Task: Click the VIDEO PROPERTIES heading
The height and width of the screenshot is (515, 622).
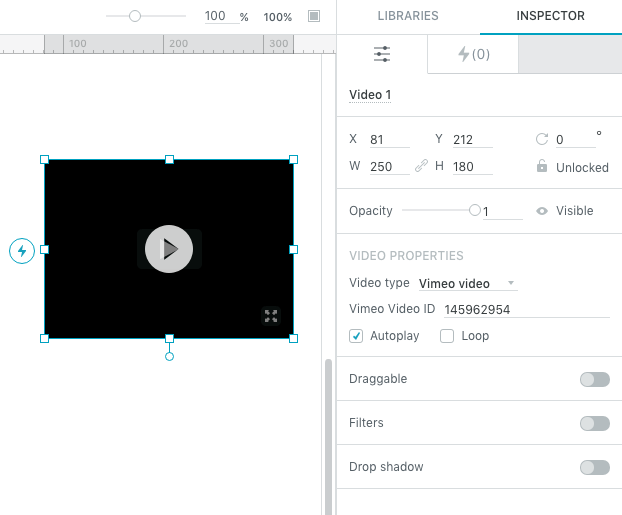Action: point(406,256)
